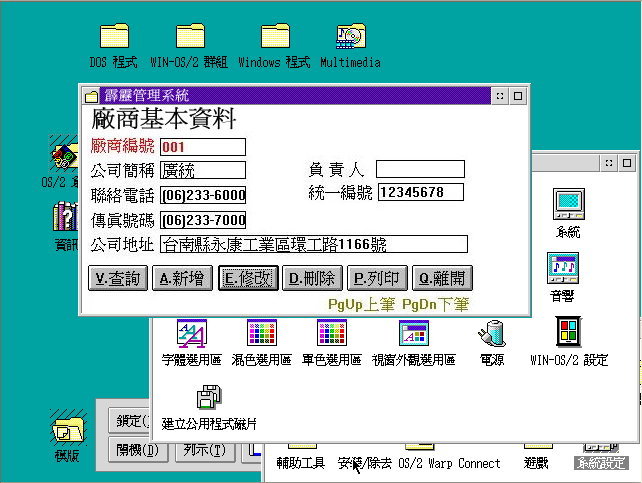The width and height of the screenshot is (642, 483).
Task: Open the DOS 程式 folder icon
Action: pos(115,36)
